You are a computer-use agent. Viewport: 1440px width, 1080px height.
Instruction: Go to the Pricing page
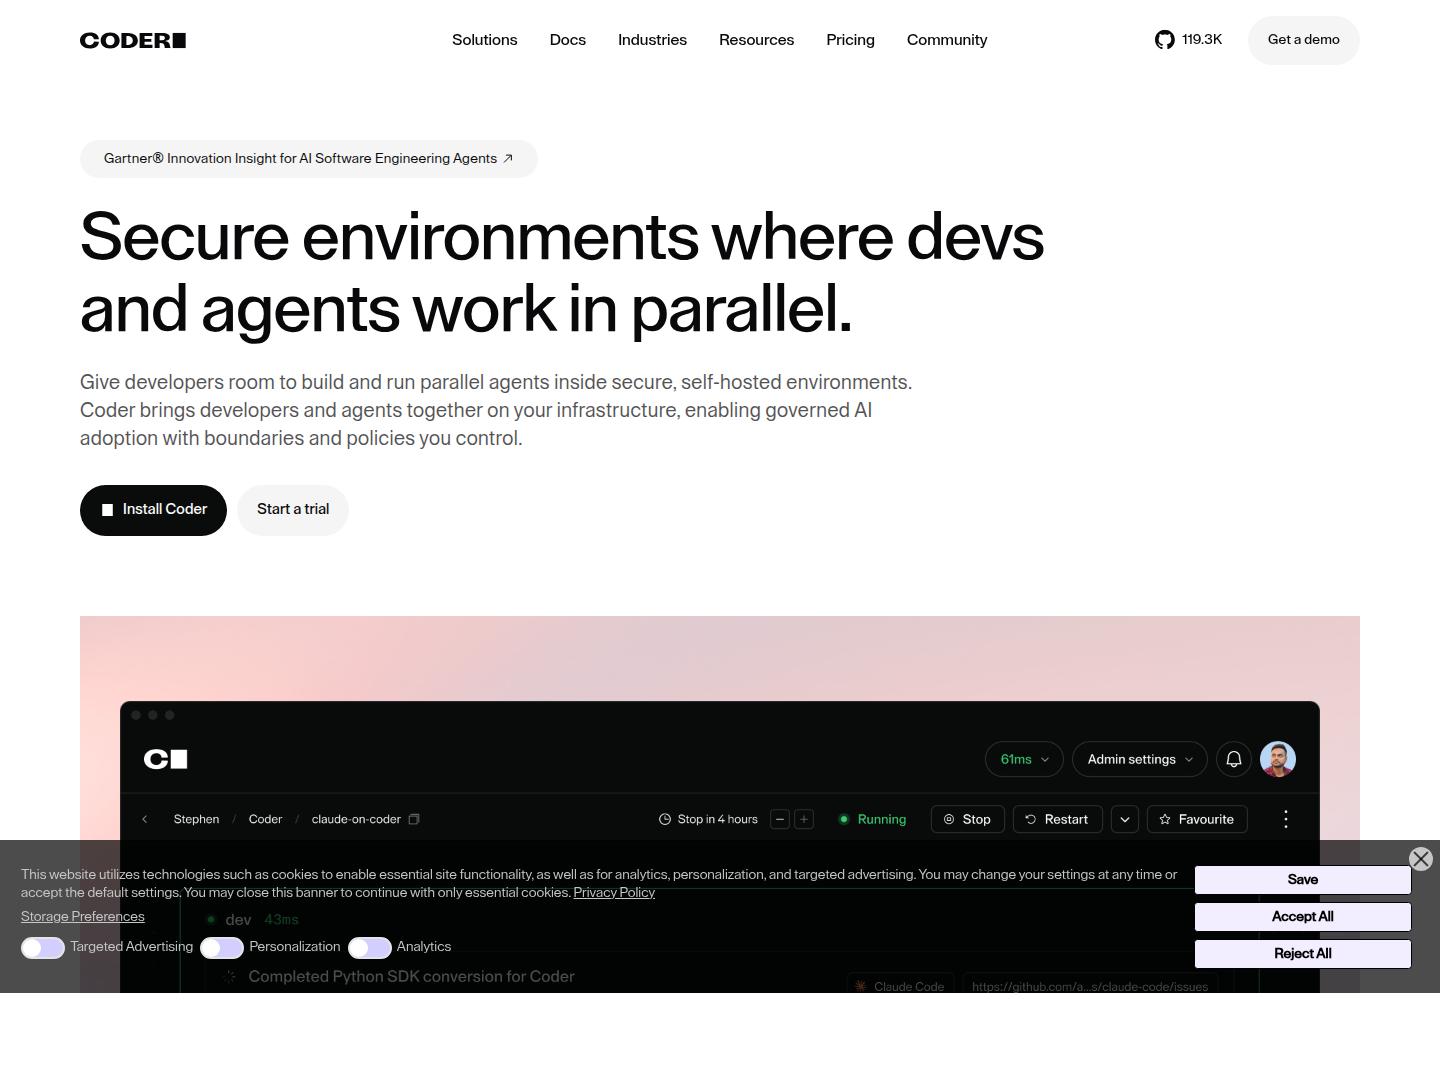(851, 40)
